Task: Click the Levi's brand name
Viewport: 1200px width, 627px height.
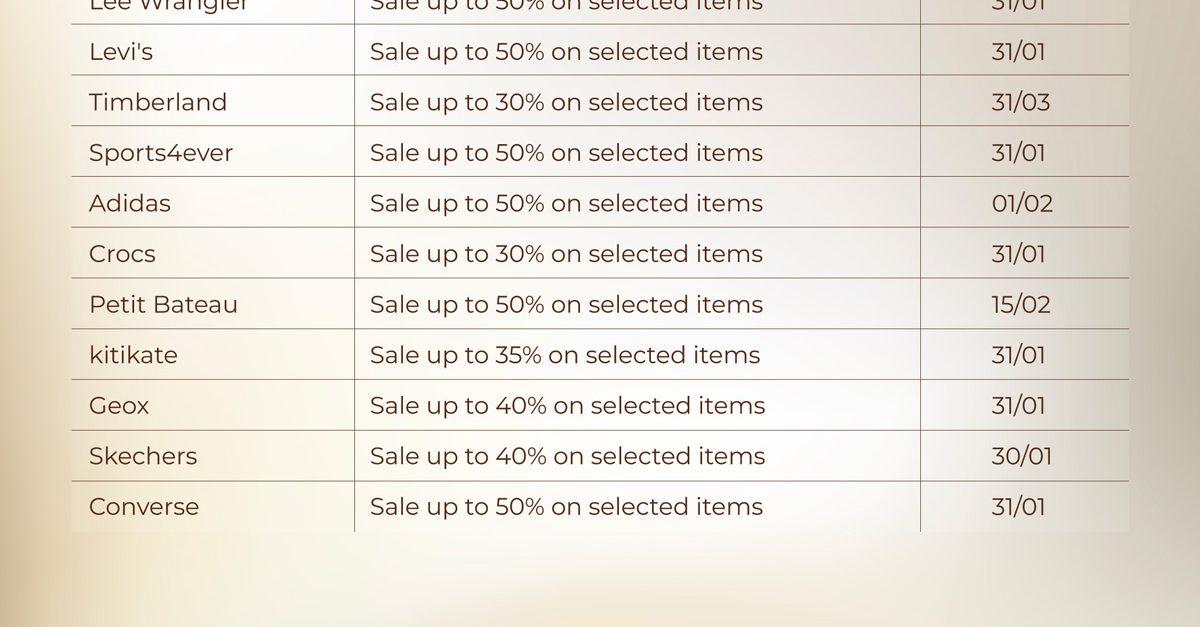Action: (x=121, y=52)
